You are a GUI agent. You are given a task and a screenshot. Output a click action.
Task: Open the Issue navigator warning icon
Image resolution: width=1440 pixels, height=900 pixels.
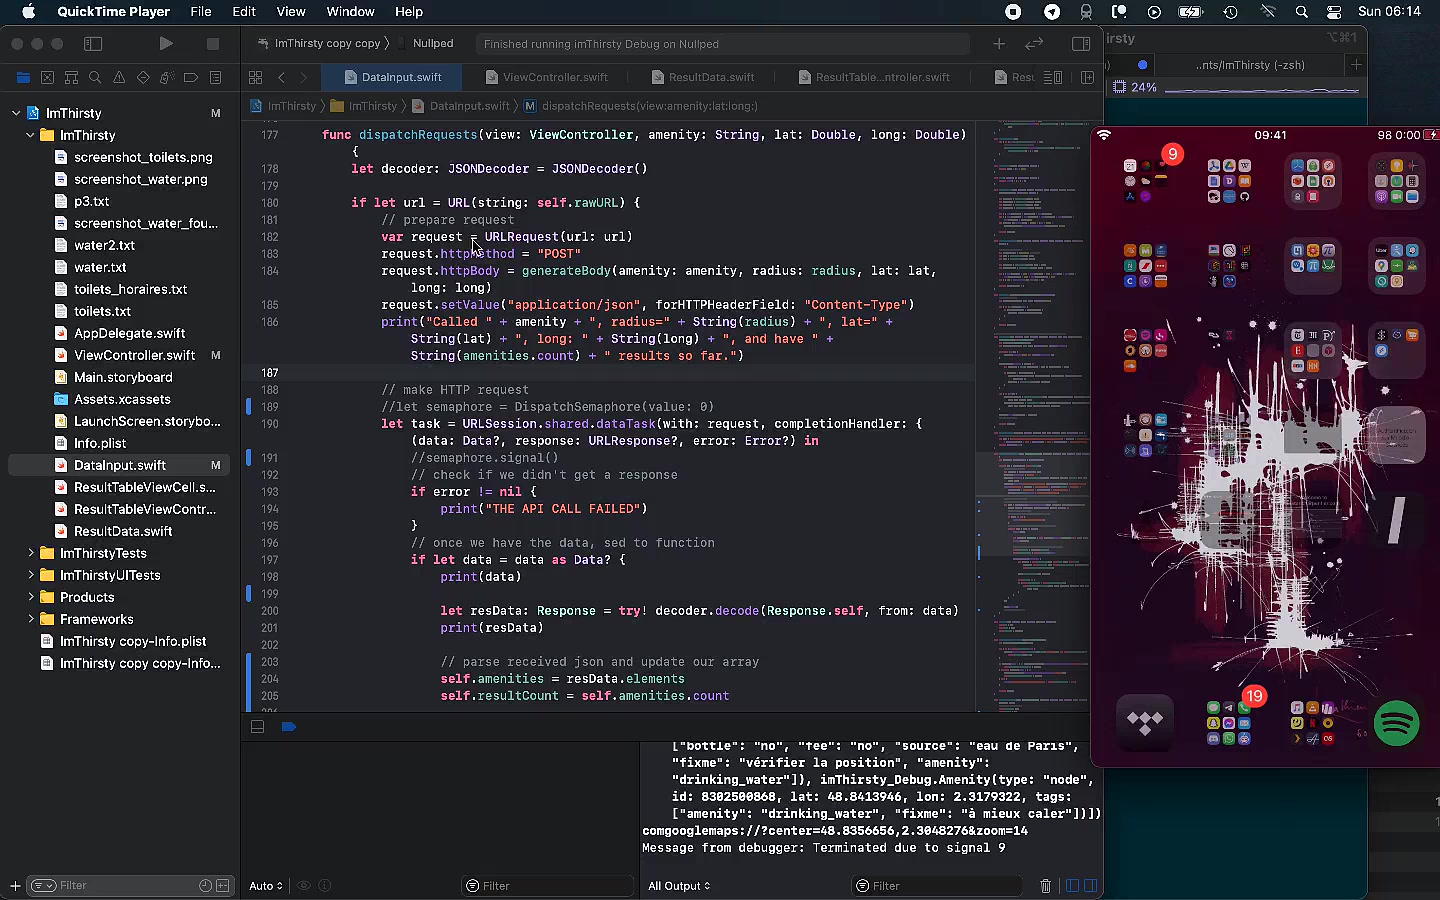coord(119,78)
